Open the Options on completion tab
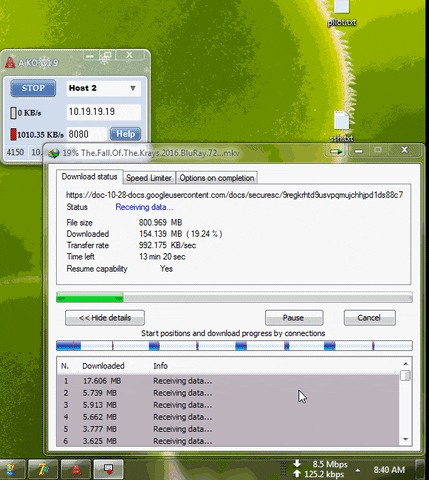Viewport: 429px width, 480px height. pos(217,178)
